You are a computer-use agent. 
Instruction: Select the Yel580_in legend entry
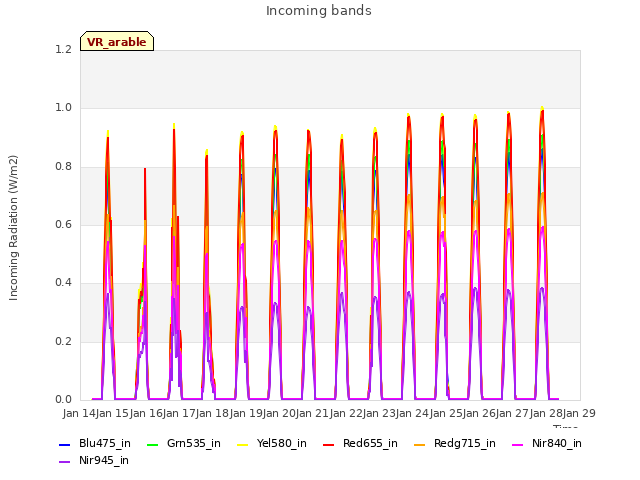point(272,443)
